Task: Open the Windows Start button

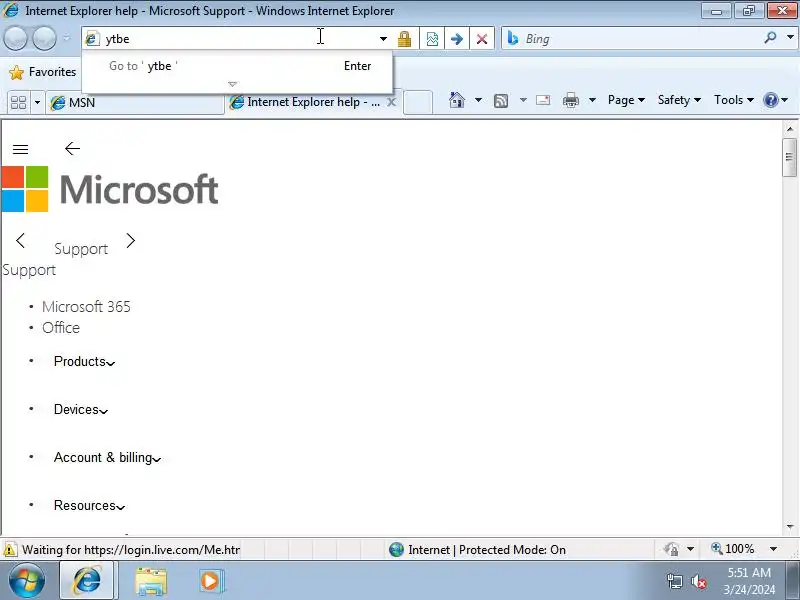Action: pyautogui.click(x=27, y=581)
